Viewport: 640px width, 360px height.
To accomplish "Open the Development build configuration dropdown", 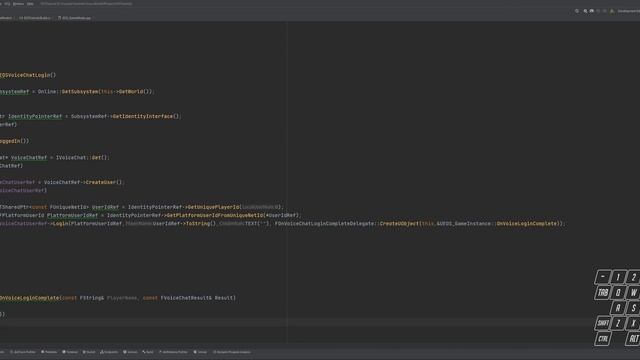I will coord(629,11).
